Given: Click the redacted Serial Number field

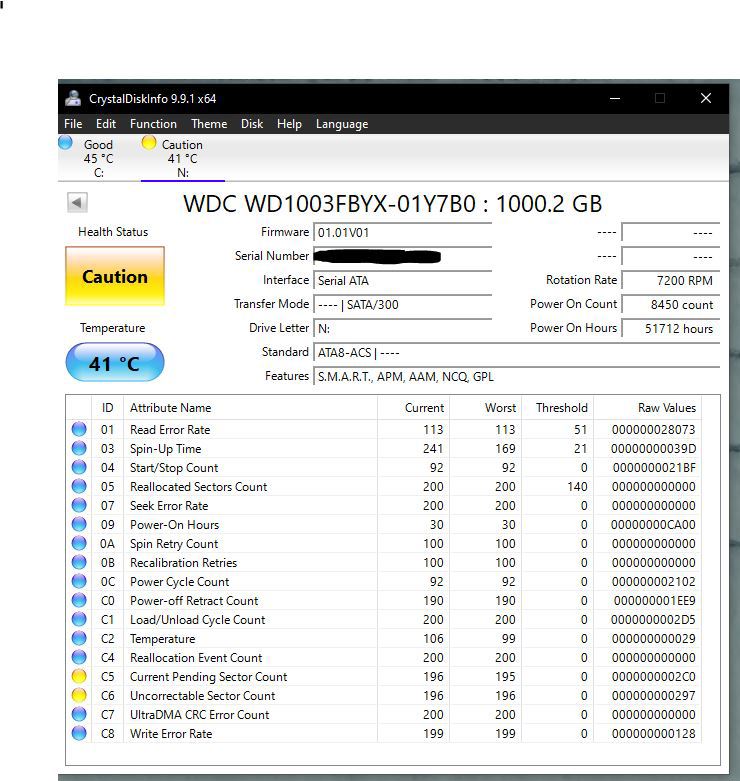Looking at the screenshot, I should pyautogui.click(x=402, y=256).
